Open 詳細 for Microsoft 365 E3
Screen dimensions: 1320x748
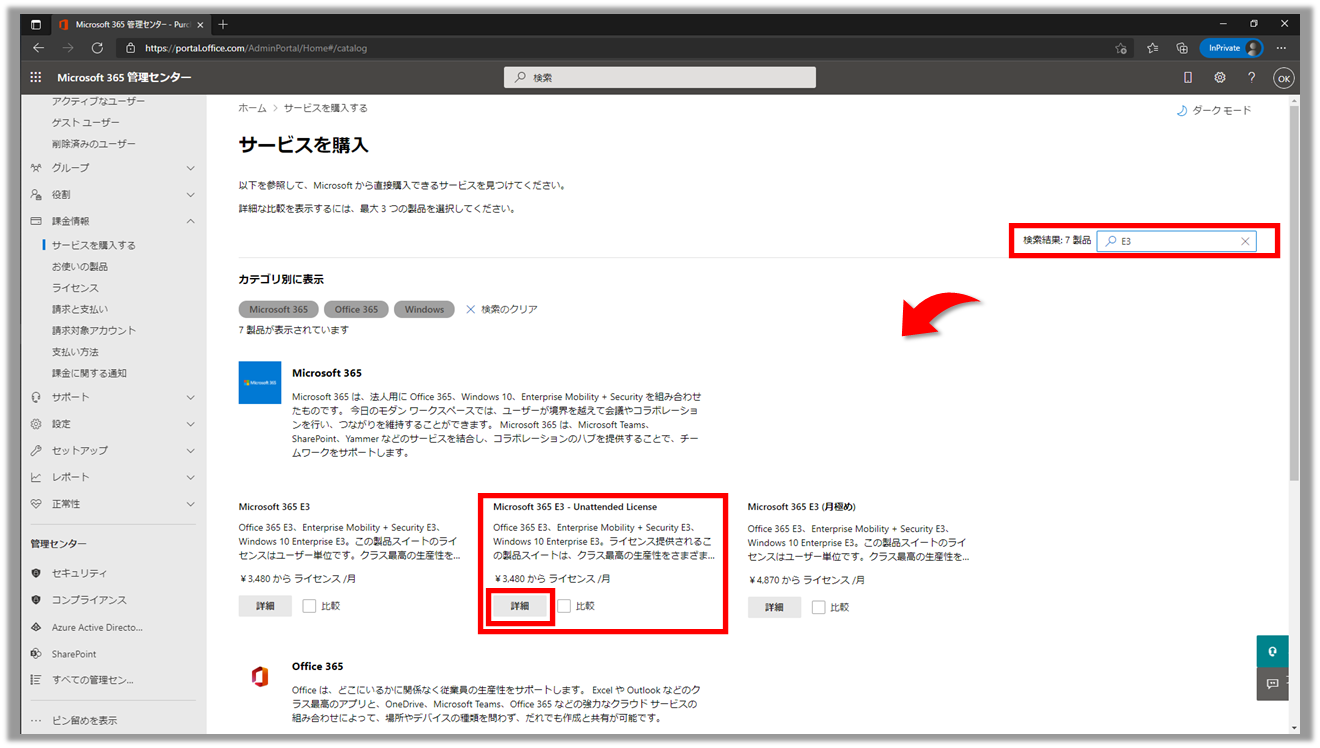[x=265, y=606]
